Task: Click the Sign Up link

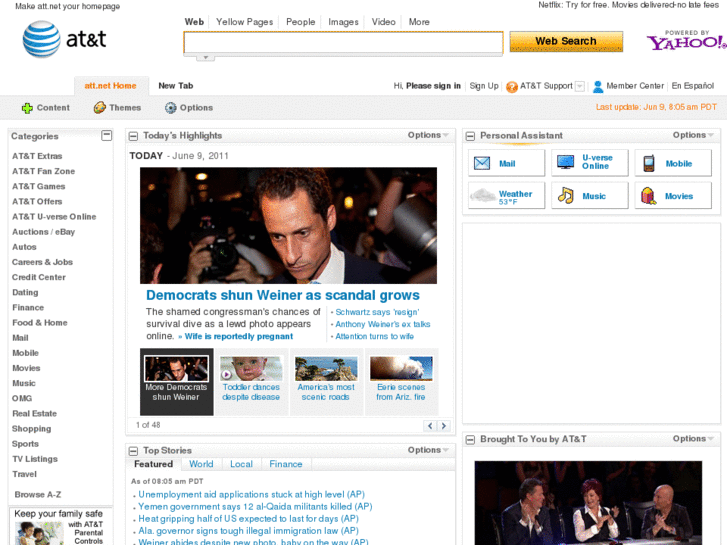Action: click(x=484, y=86)
